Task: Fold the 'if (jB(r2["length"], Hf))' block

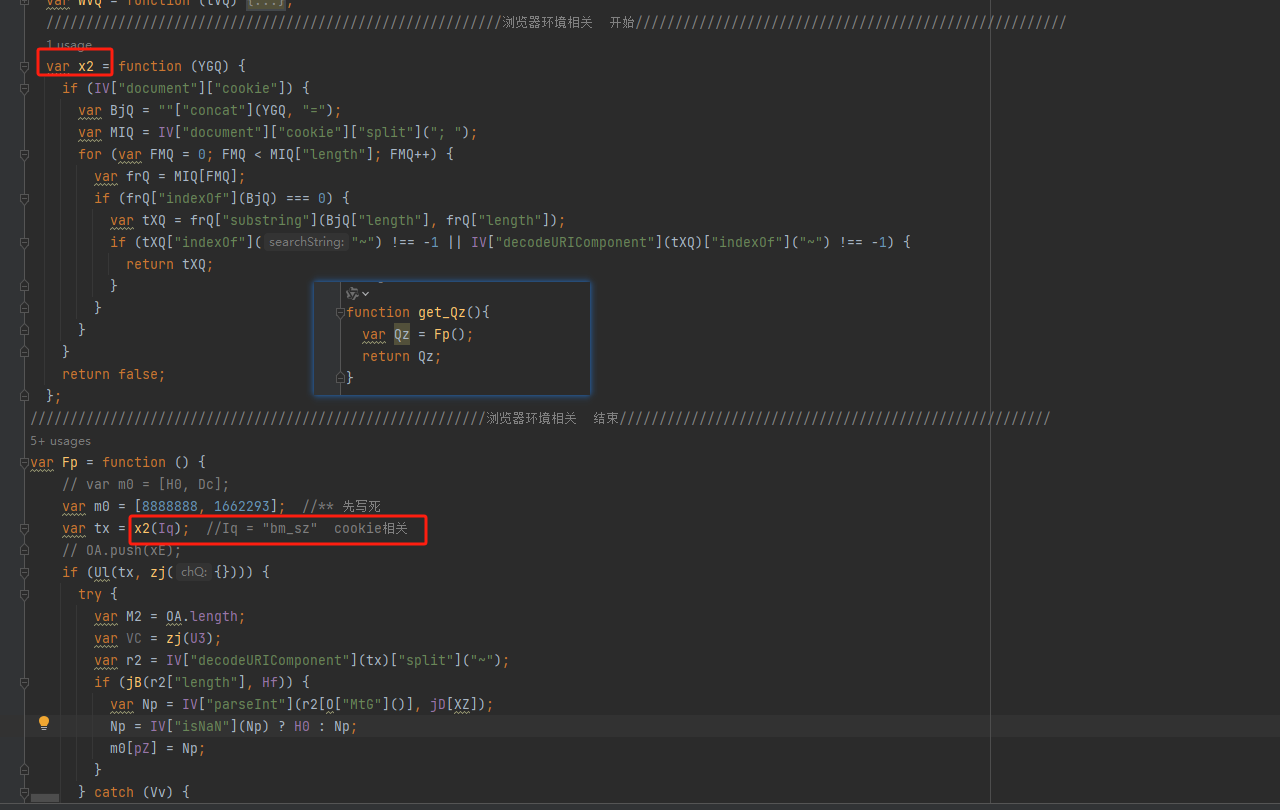Action: [23, 682]
